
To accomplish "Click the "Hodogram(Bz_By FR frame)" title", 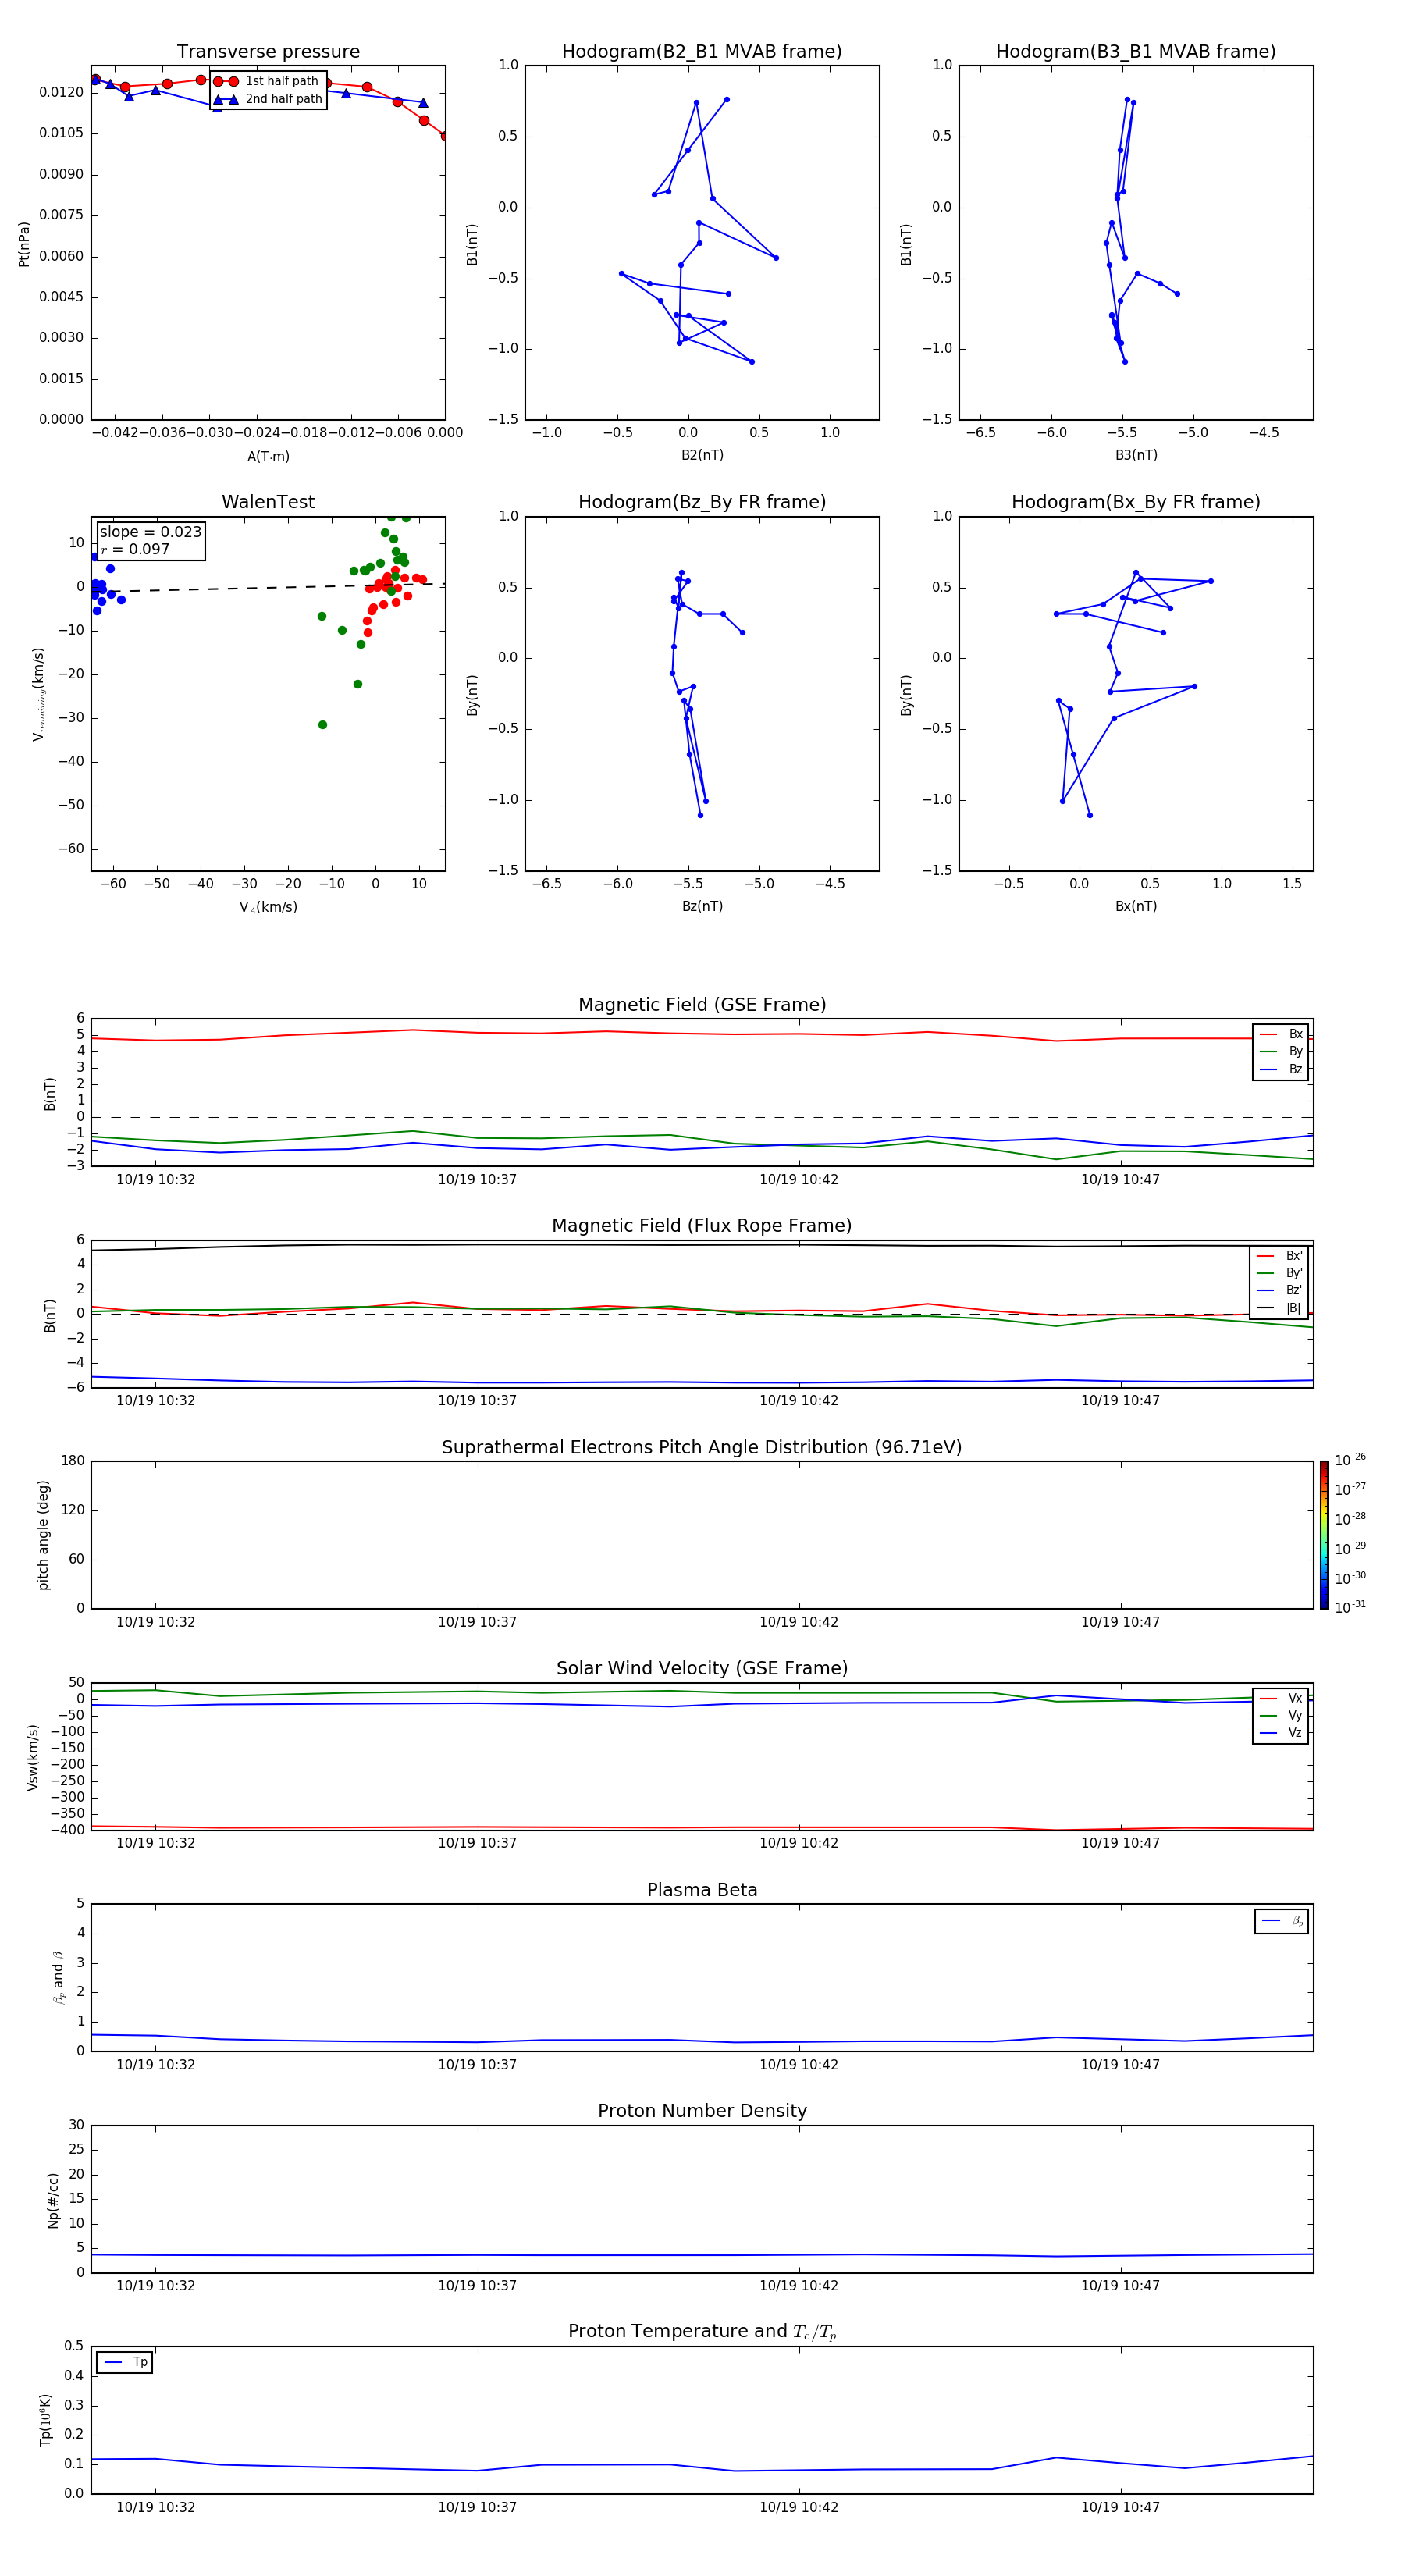I will pyautogui.click(x=702, y=502).
